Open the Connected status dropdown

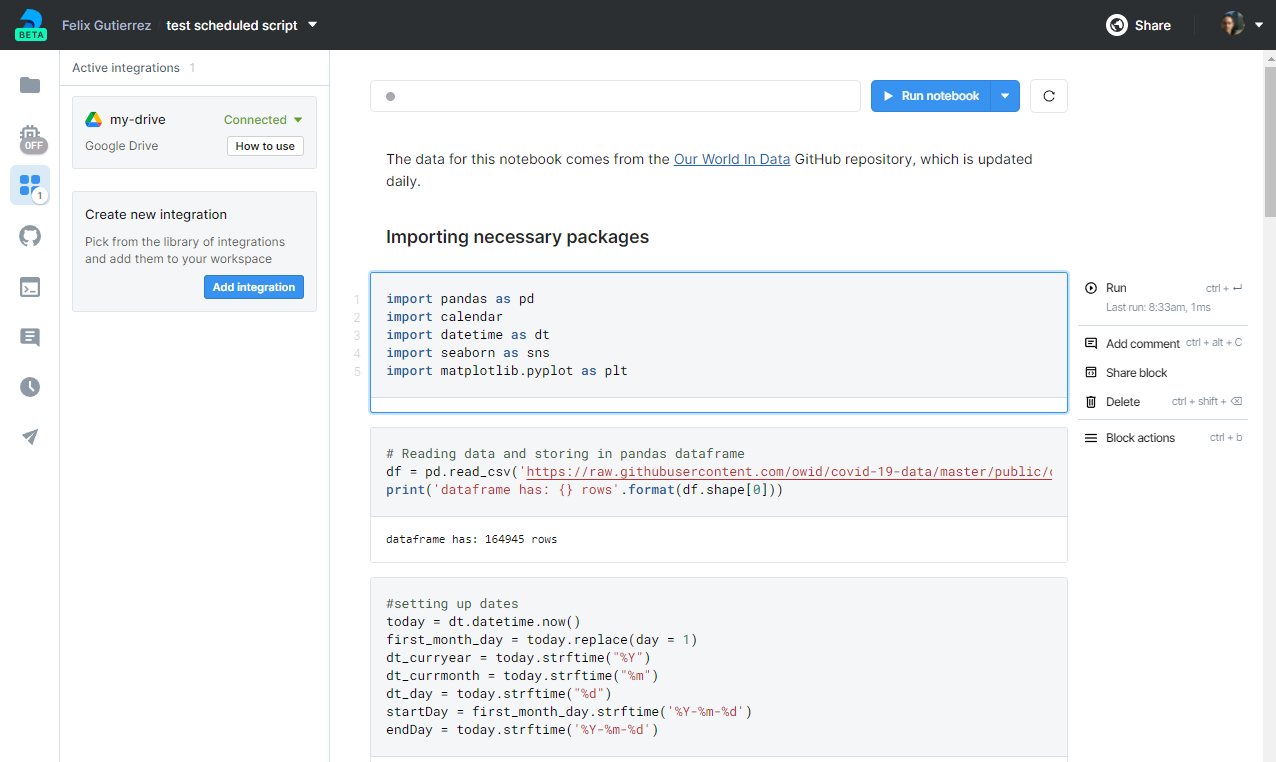click(x=263, y=119)
